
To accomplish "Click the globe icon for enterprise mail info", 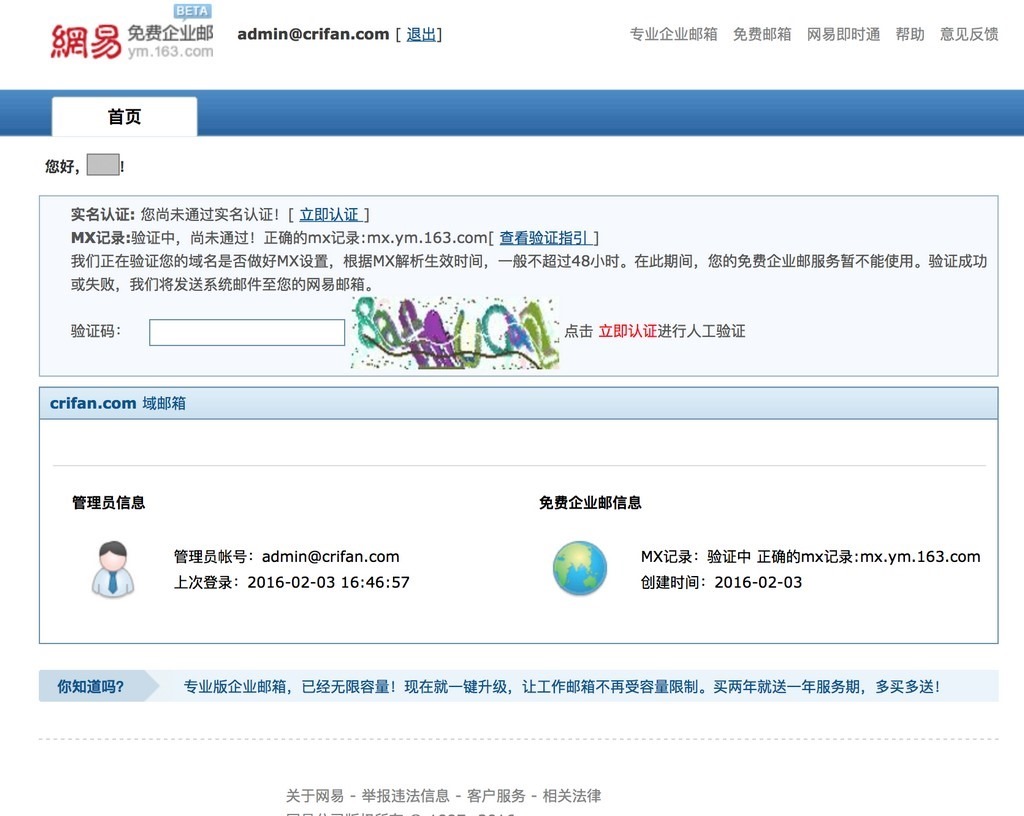I will coord(580,568).
